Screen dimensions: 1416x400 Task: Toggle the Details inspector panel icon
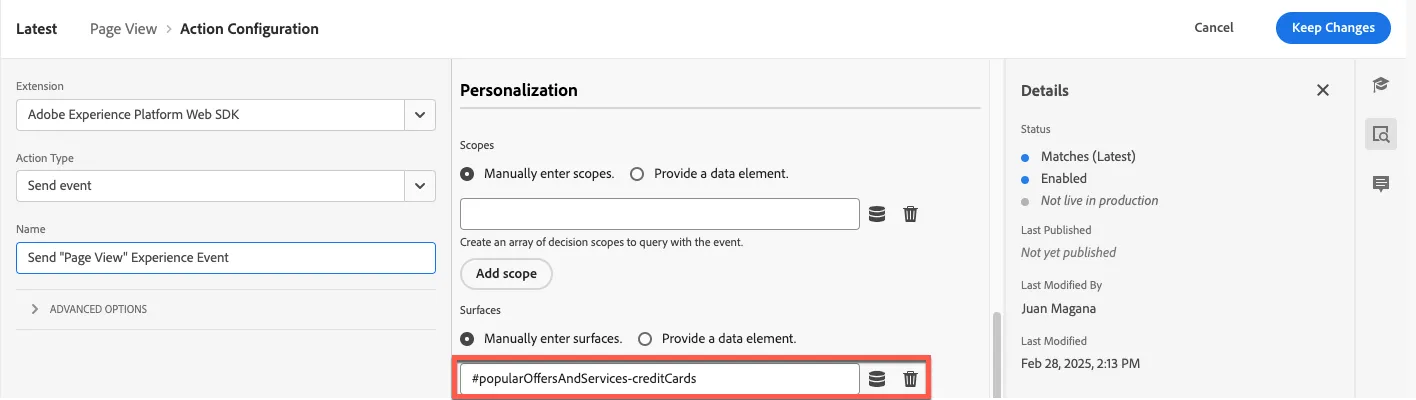1381,134
